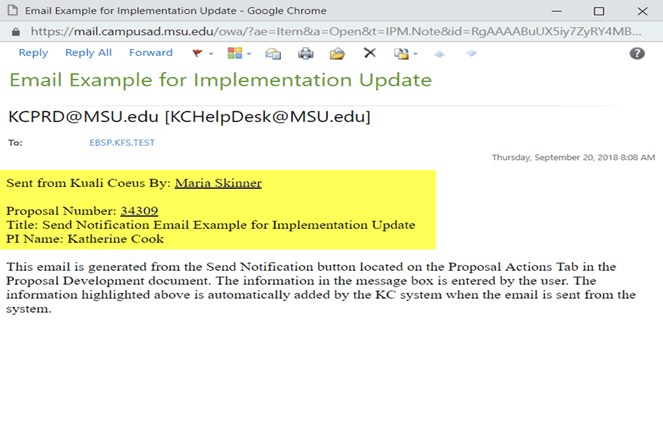The height and width of the screenshot is (429, 663).
Task: Click the open-envelope icon next to printer
Action: pyautogui.click(x=337, y=54)
